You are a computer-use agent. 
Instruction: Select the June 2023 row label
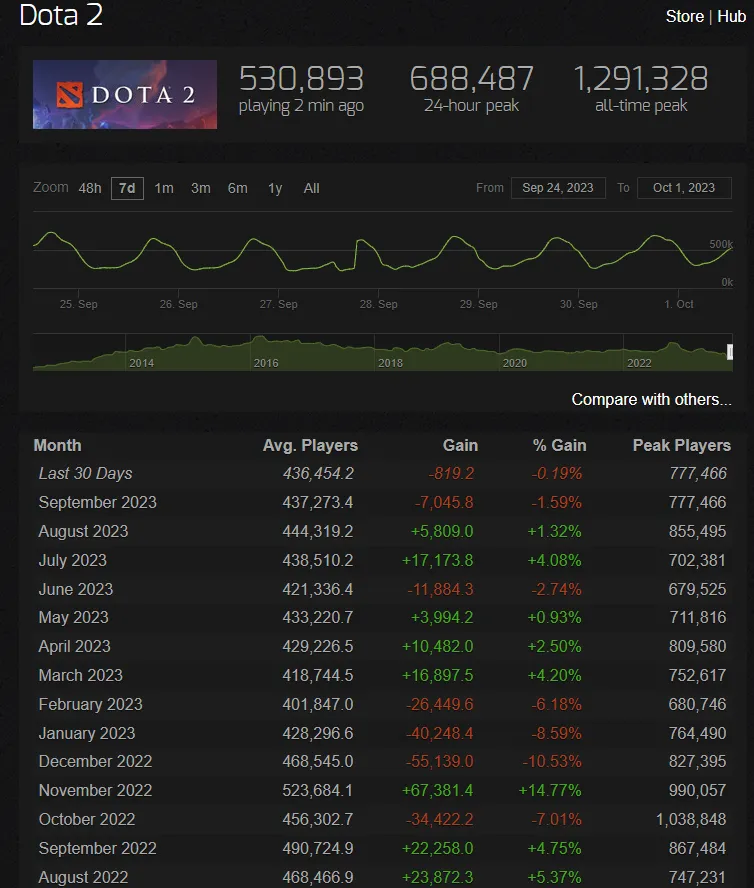pos(76,589)
